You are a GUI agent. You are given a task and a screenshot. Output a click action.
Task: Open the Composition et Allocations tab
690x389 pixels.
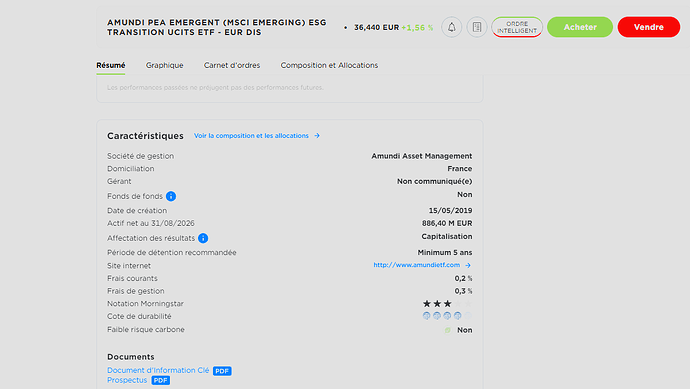pos(329,65)
